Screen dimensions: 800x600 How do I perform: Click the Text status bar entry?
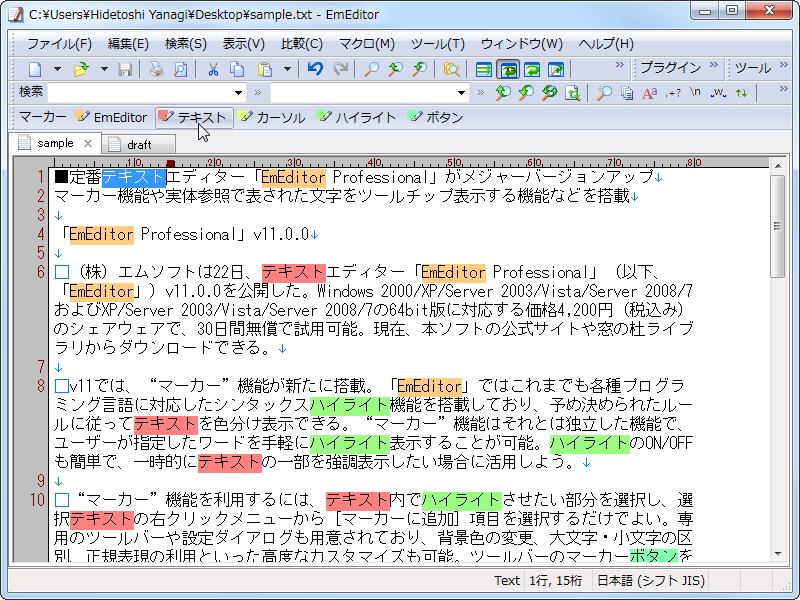click(x=507, y=581)
